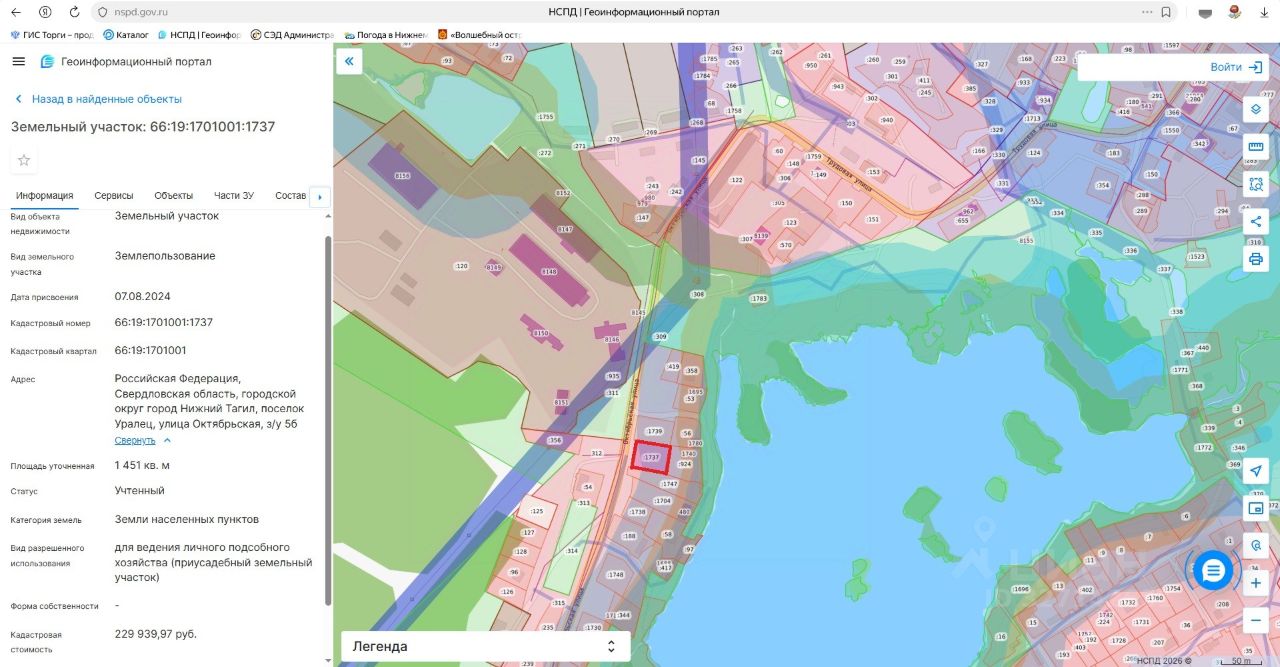This screenshot has width=1280, height=667.
Task: Click the status value Учтенный
Action: (x=140, y=491)
